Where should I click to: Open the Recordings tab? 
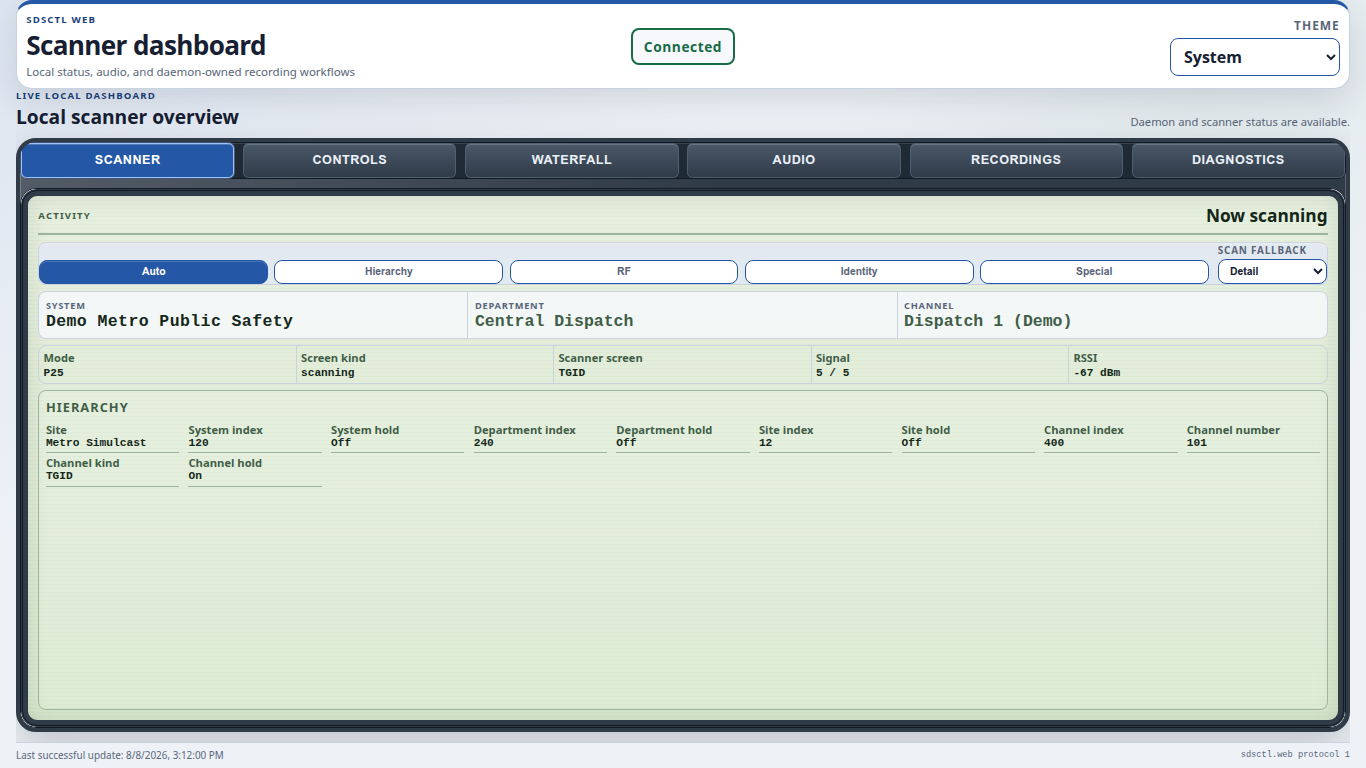1016,160
